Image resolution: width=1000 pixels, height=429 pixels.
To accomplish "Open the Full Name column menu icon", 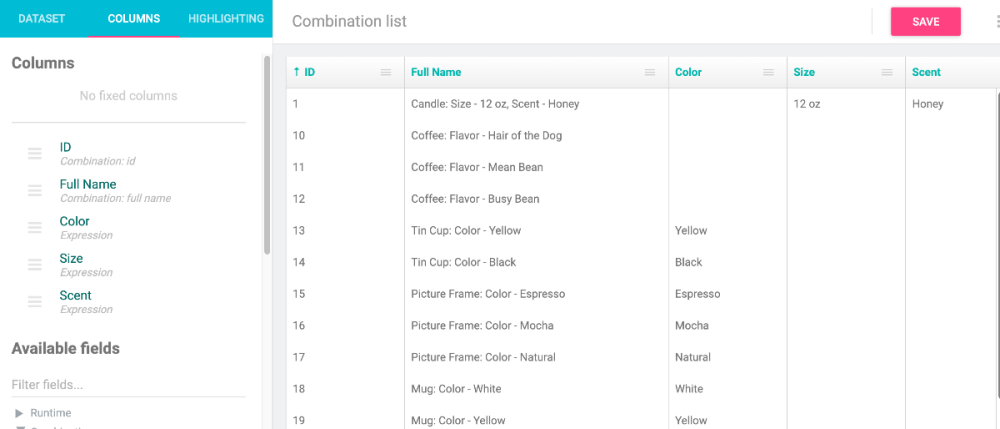I will [x=650, y=72].
